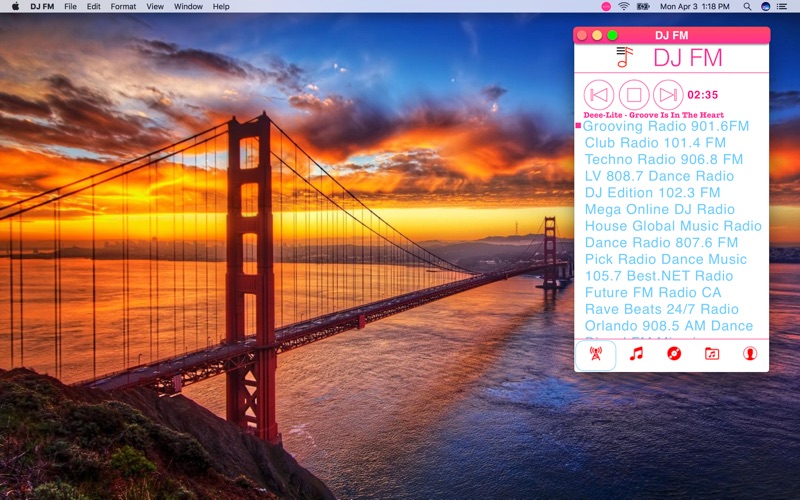Image resolution: width=800 pixels, height=500 pixels.
Task: Zoom the DJ FM window with green button
Action: pos(613,35)
